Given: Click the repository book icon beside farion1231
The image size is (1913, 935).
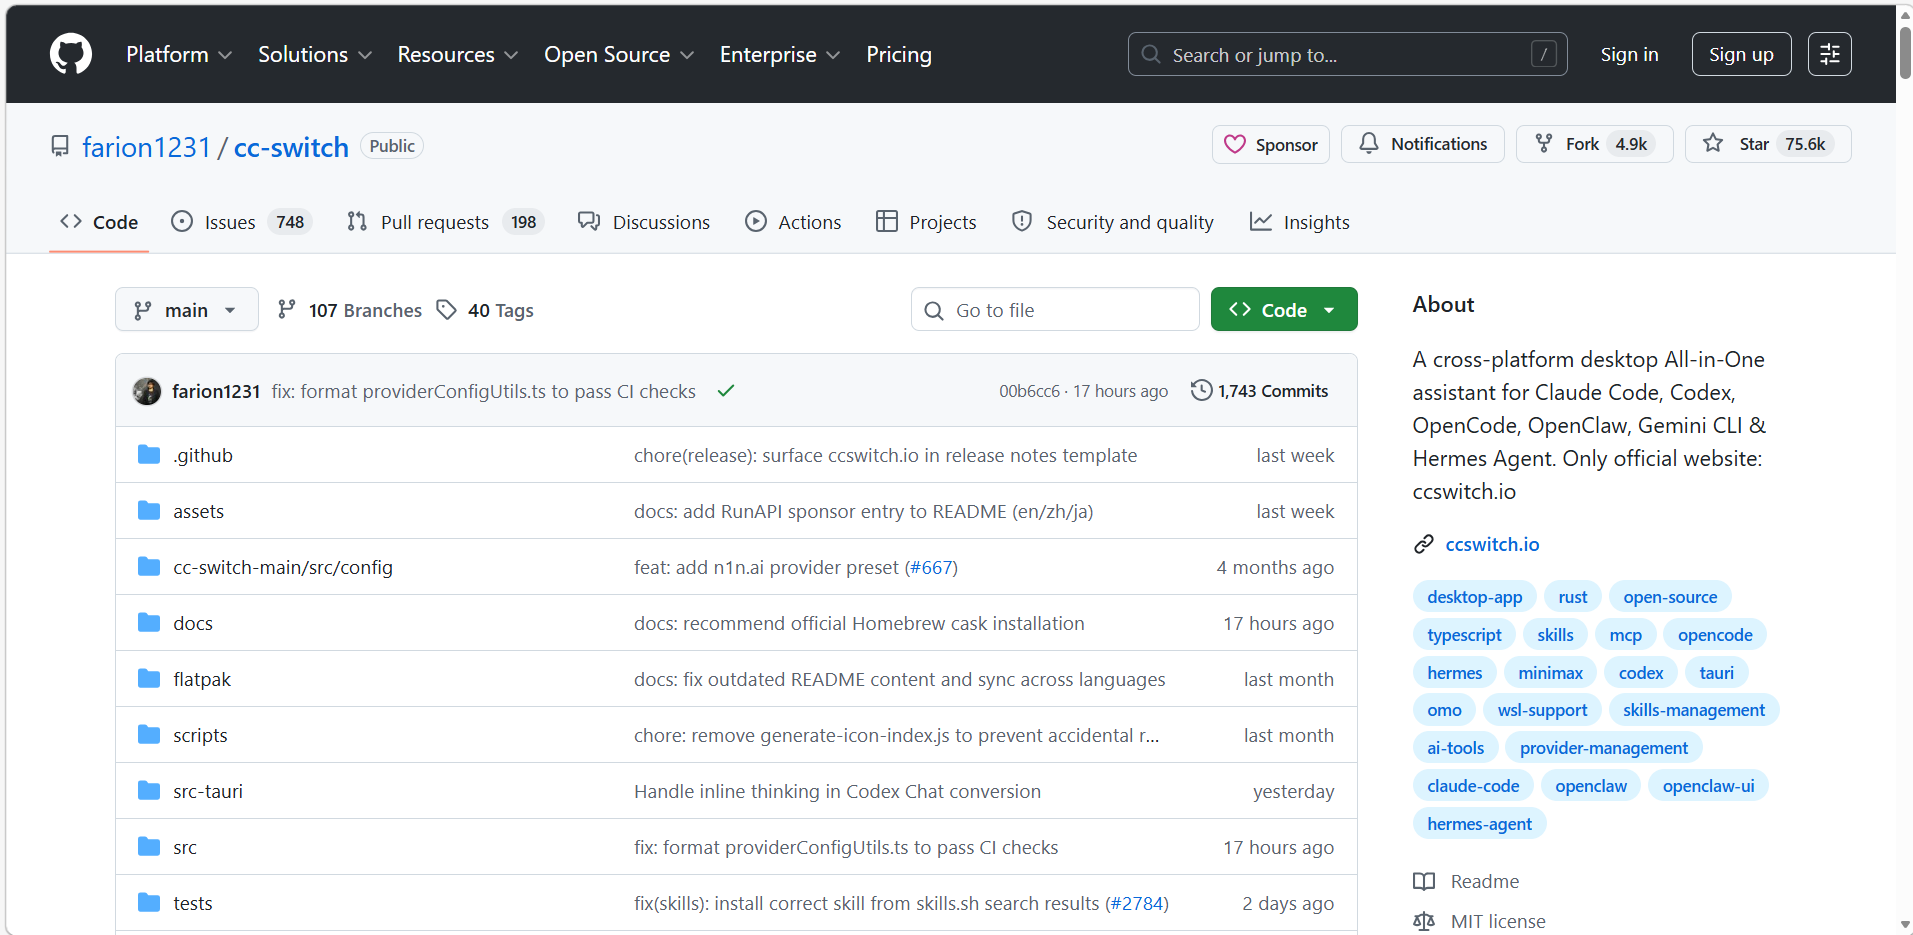Looking at the screenshot, I should click(60, 147).
